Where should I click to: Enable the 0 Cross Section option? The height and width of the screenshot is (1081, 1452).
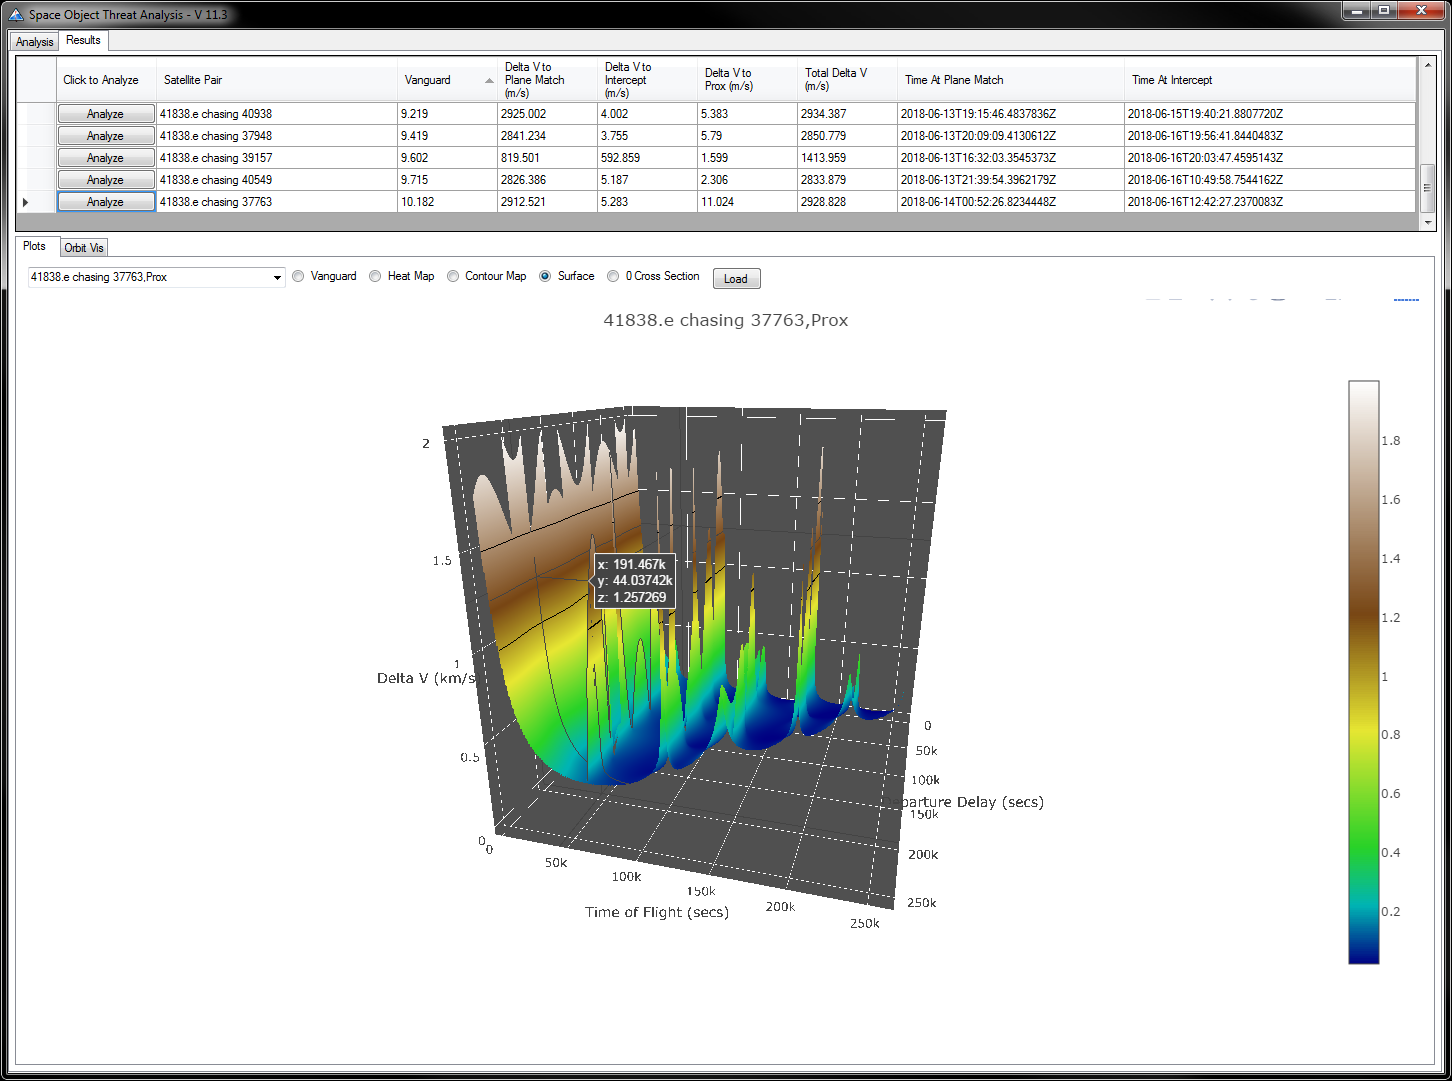(613, 277)
